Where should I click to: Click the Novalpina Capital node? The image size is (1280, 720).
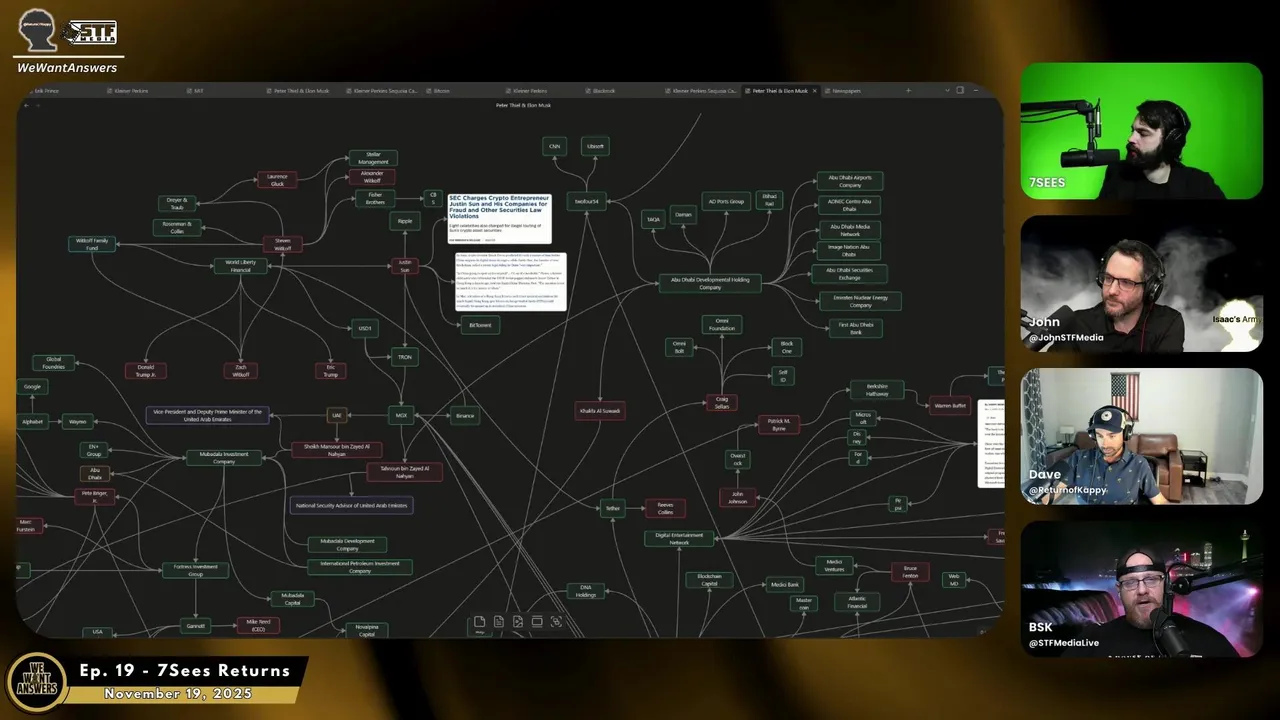tap(367, 630)
